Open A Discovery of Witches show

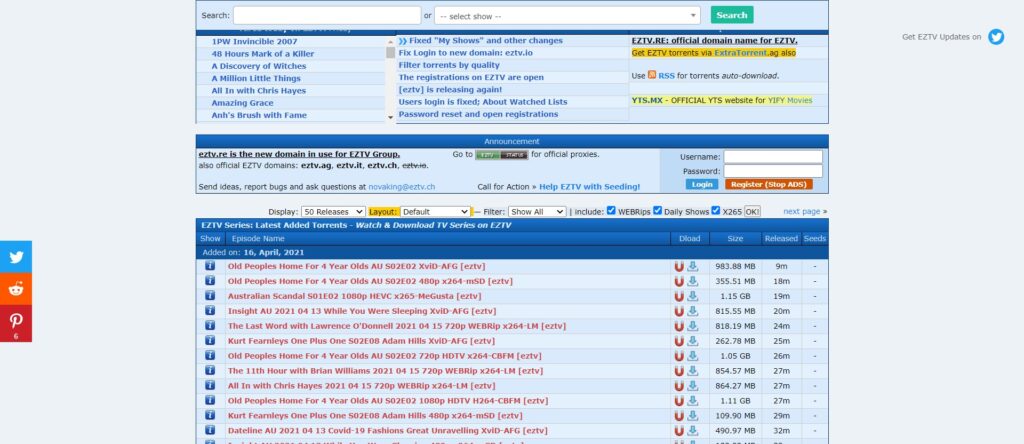[x=259, y=66]
